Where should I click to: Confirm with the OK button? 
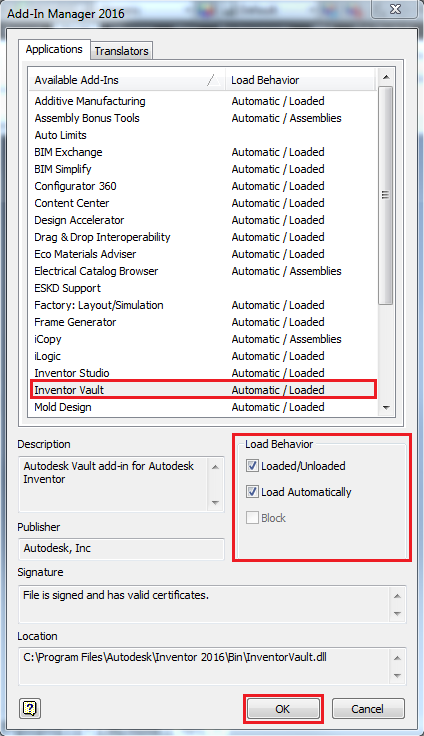(283, 709)
